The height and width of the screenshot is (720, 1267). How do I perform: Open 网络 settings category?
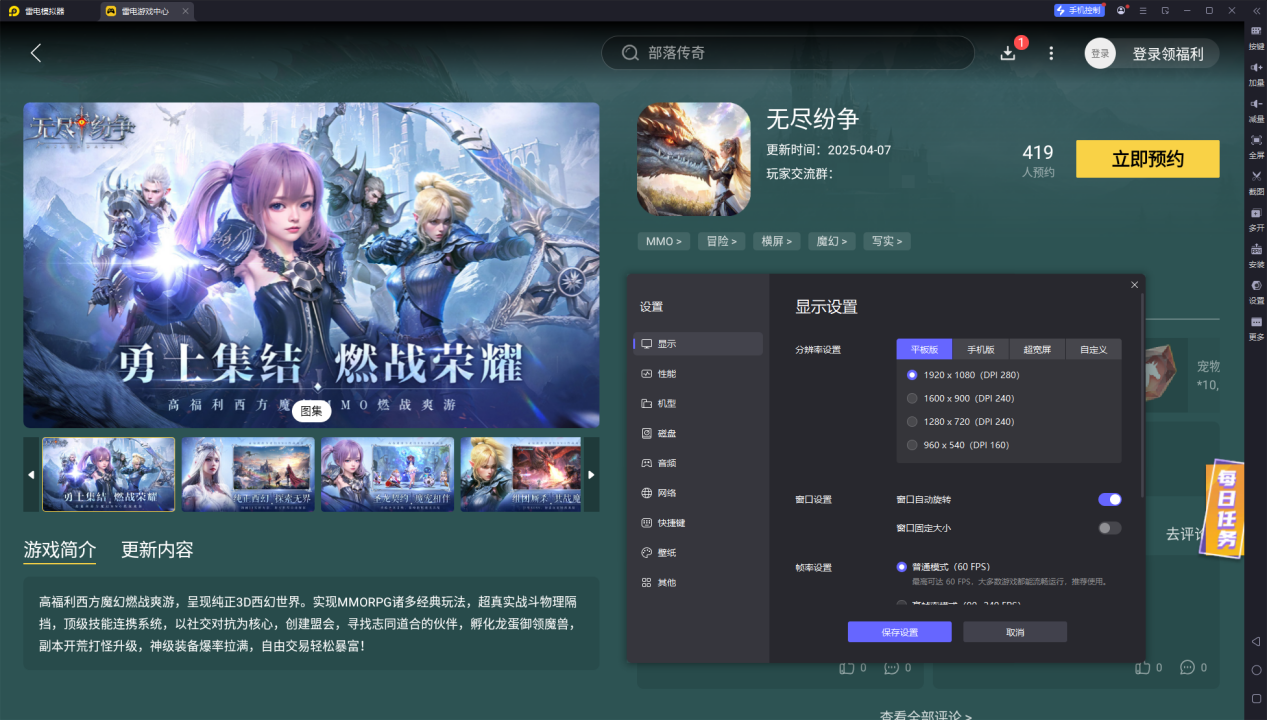(699, 493)
